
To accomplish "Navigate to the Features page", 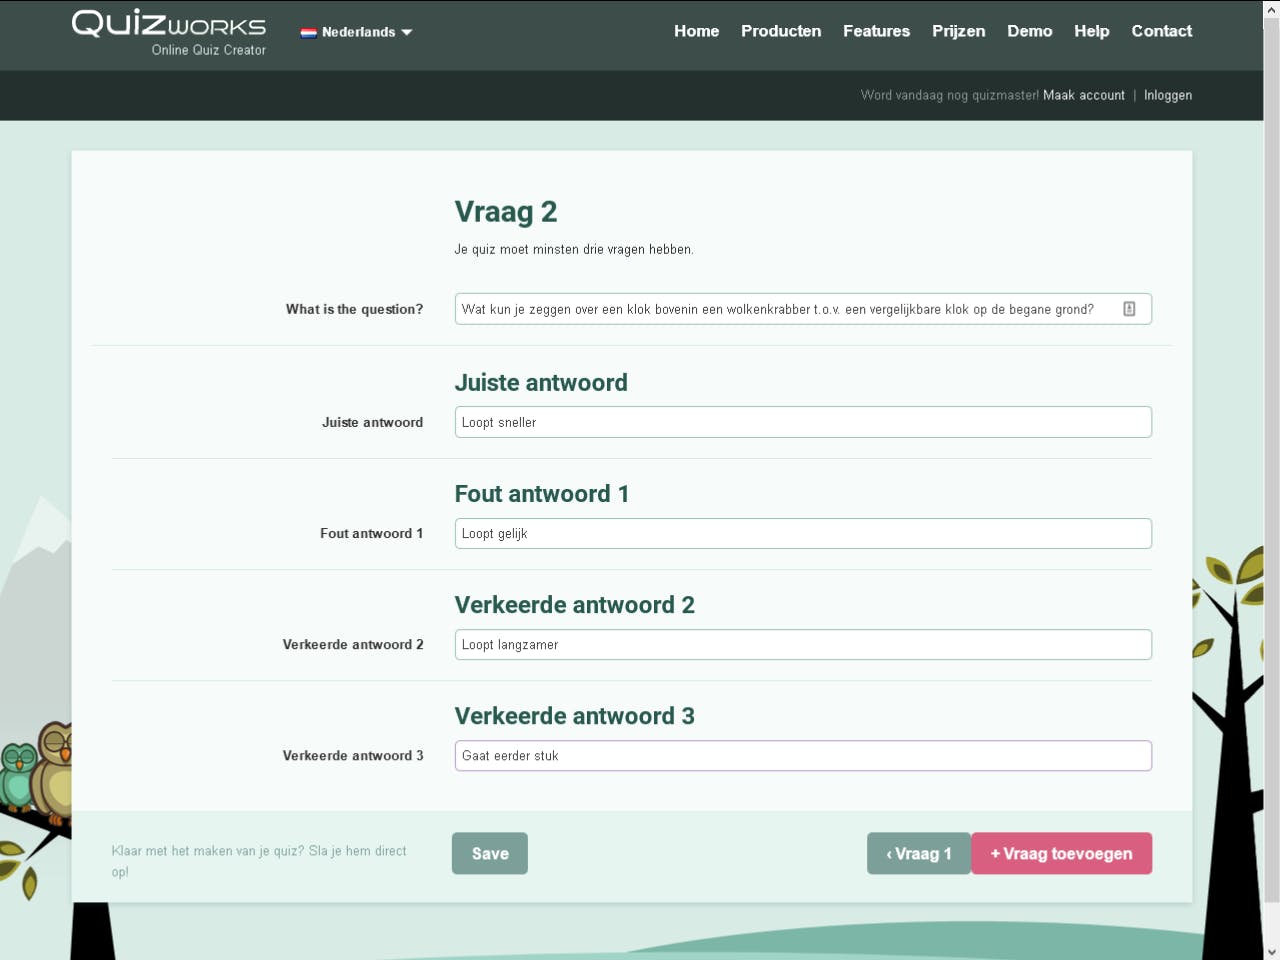I will pyautogui.click(x=876, y=31).
